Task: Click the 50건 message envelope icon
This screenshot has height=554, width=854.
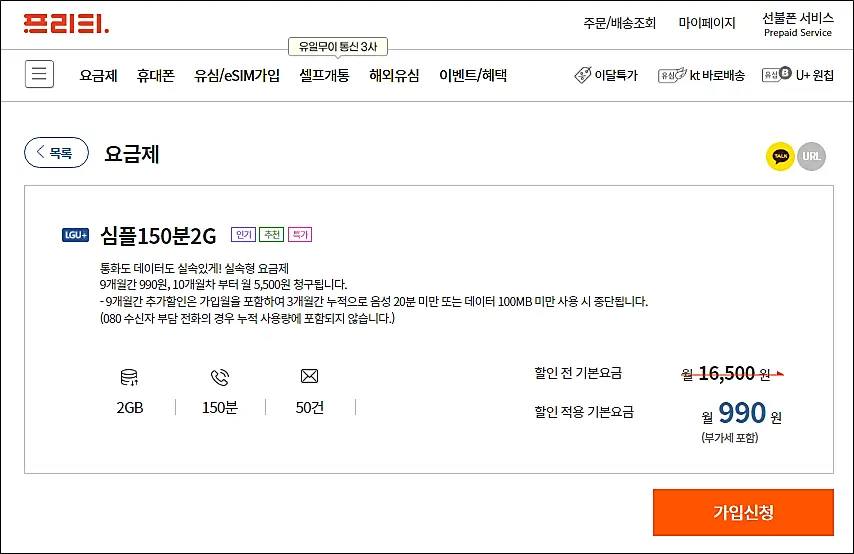Action: pos(309,376)
